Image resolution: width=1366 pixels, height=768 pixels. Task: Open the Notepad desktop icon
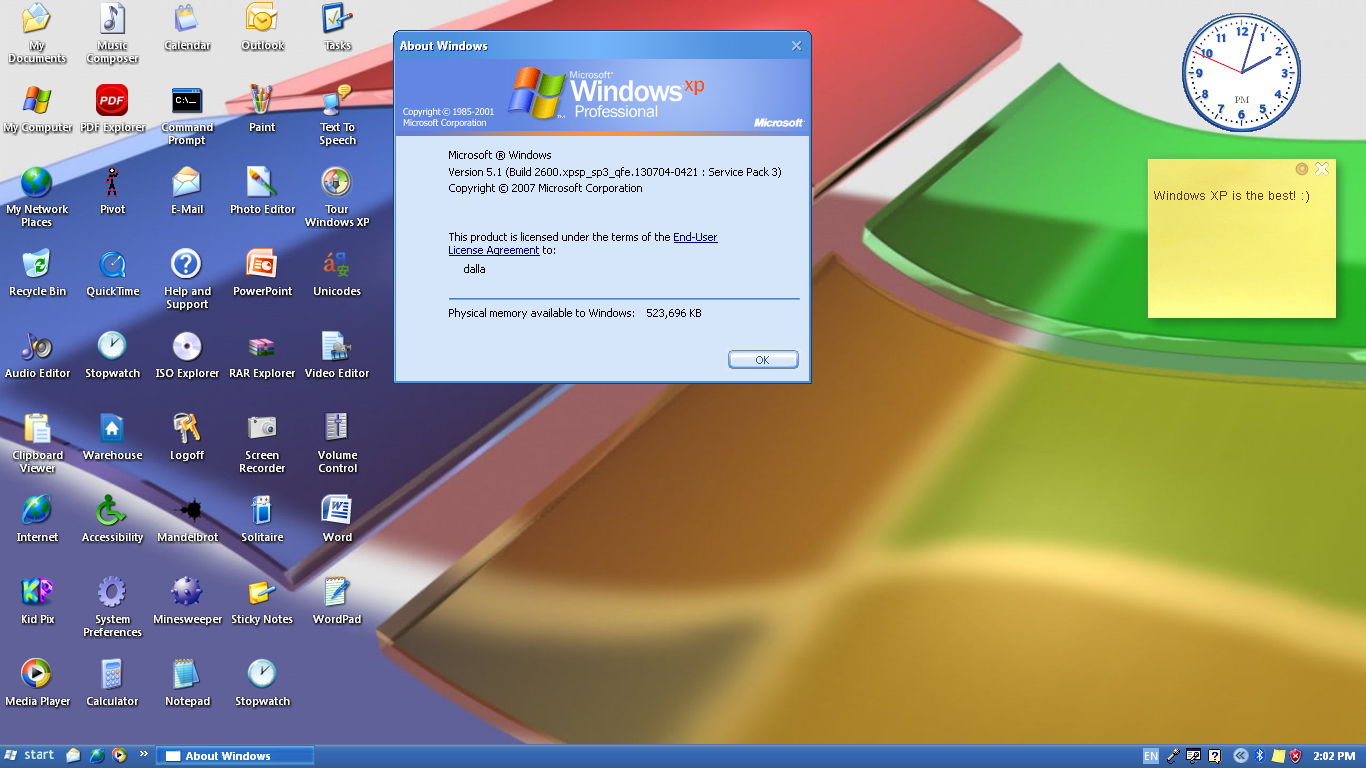[187, 683]
